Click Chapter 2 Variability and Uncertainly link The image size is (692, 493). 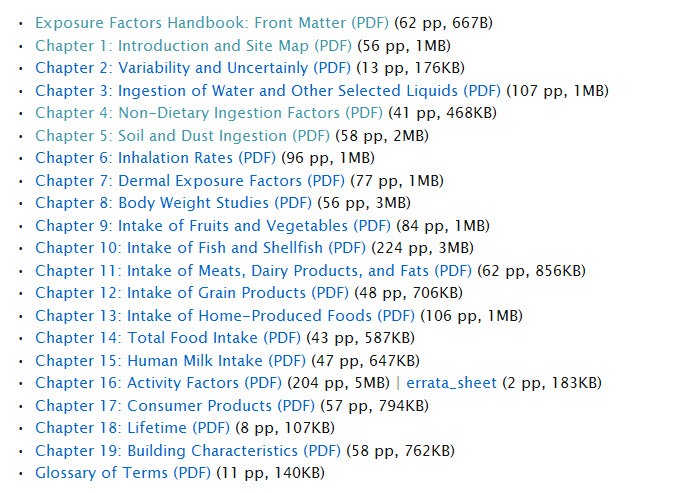tap(192, 68)
